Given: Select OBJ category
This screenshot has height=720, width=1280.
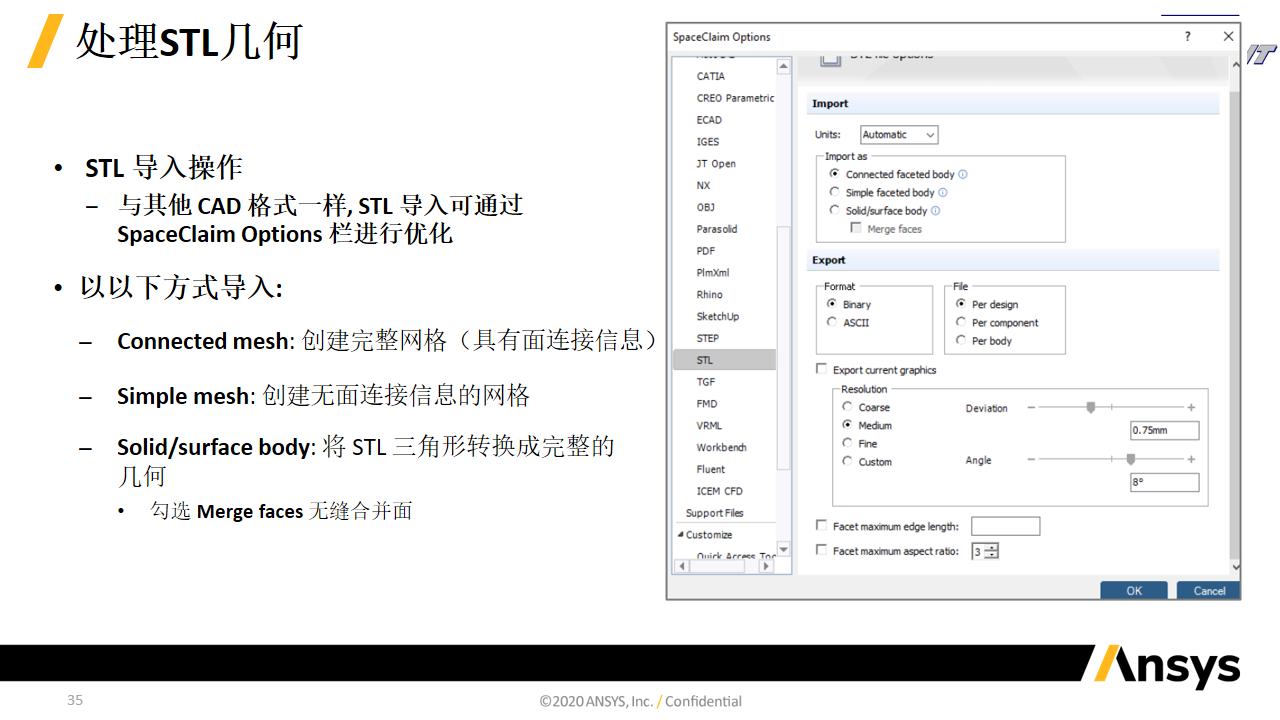Looking at the screenshot, I should pos(706,208).
